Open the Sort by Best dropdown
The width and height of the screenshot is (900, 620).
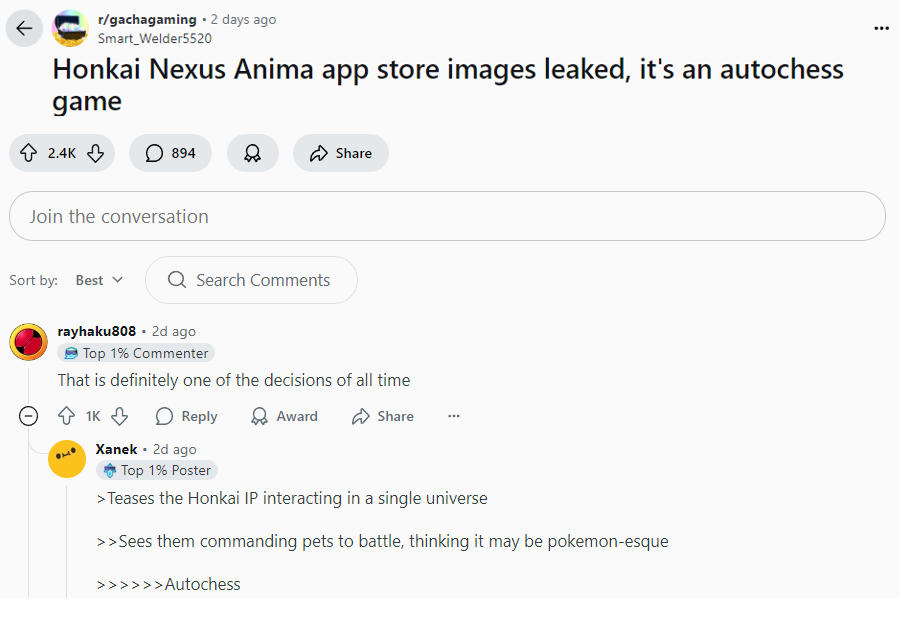[x=99, y=280]
